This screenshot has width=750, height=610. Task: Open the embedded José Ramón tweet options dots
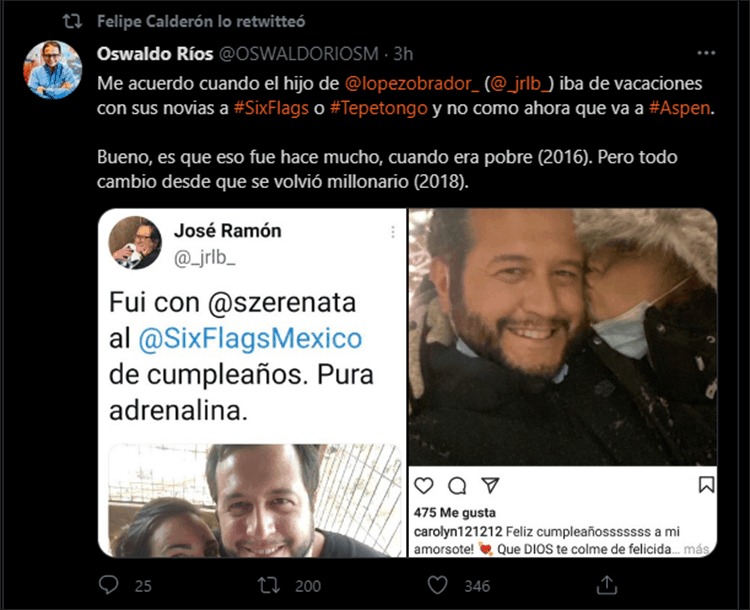(x=393, y=232)
